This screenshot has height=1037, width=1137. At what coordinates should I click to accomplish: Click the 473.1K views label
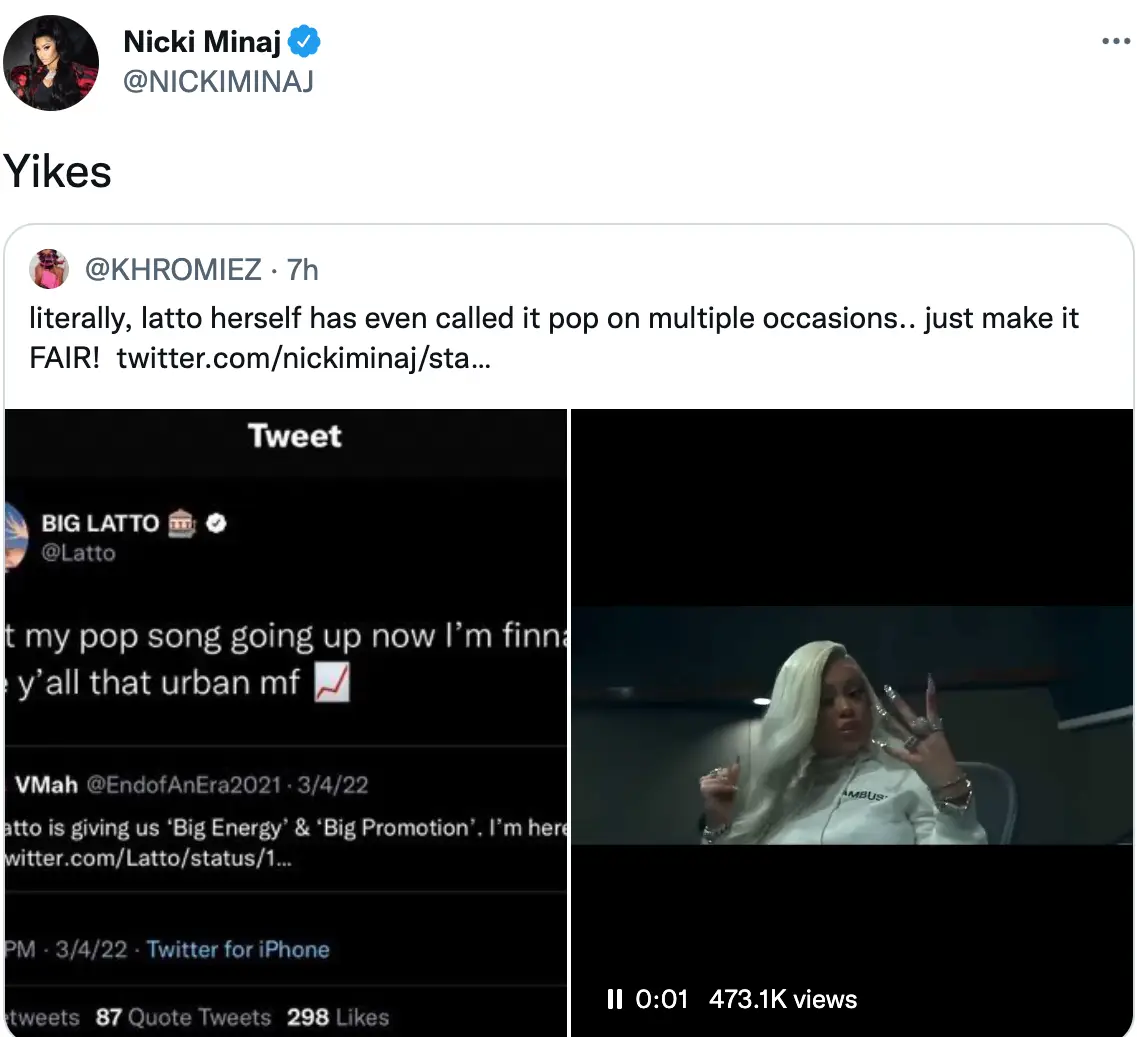(x=782, y=998)
